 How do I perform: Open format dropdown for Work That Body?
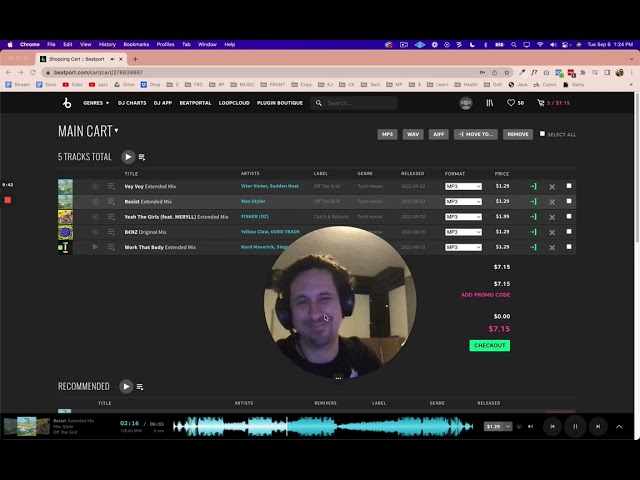[x=463, y=247]
